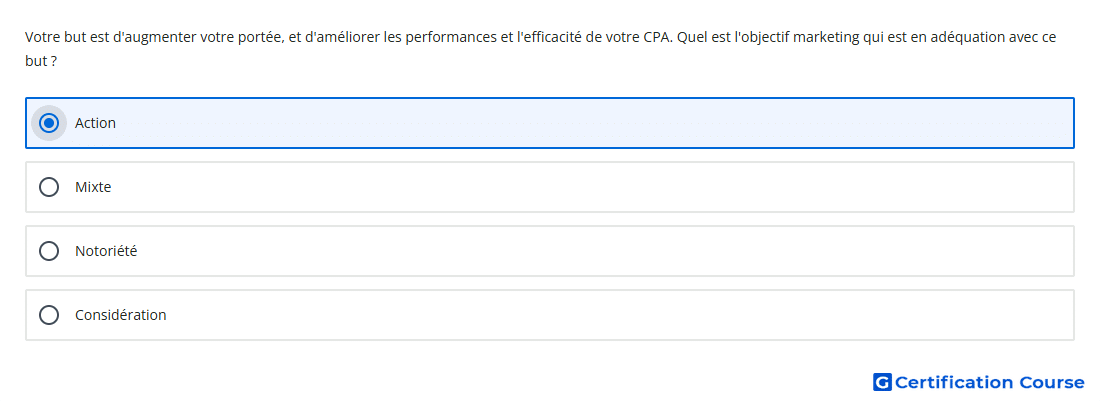This screenshot has height=401, width=1100.
Task: Click the word 'Votre' starting the question
Action: point(39,36)
